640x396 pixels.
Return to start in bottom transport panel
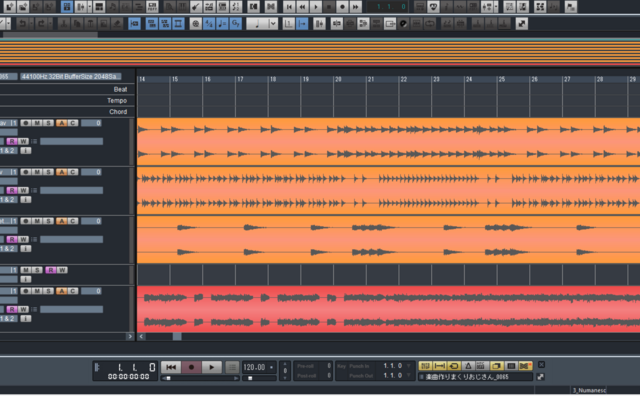pyautogui.click(x=171, y=367)
